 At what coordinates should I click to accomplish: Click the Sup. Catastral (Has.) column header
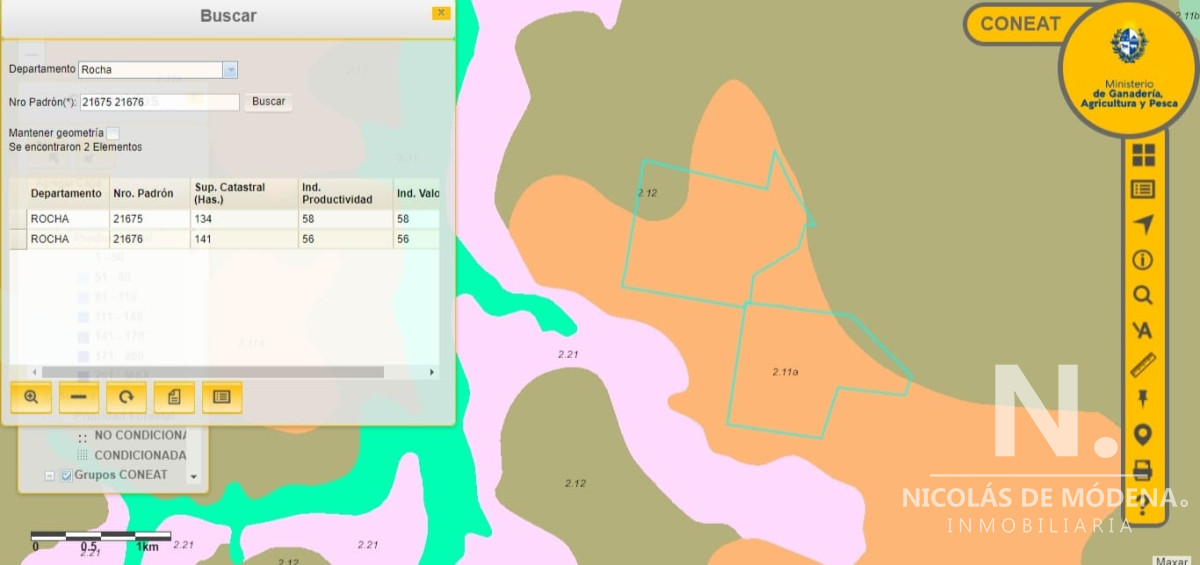(244, 193)
